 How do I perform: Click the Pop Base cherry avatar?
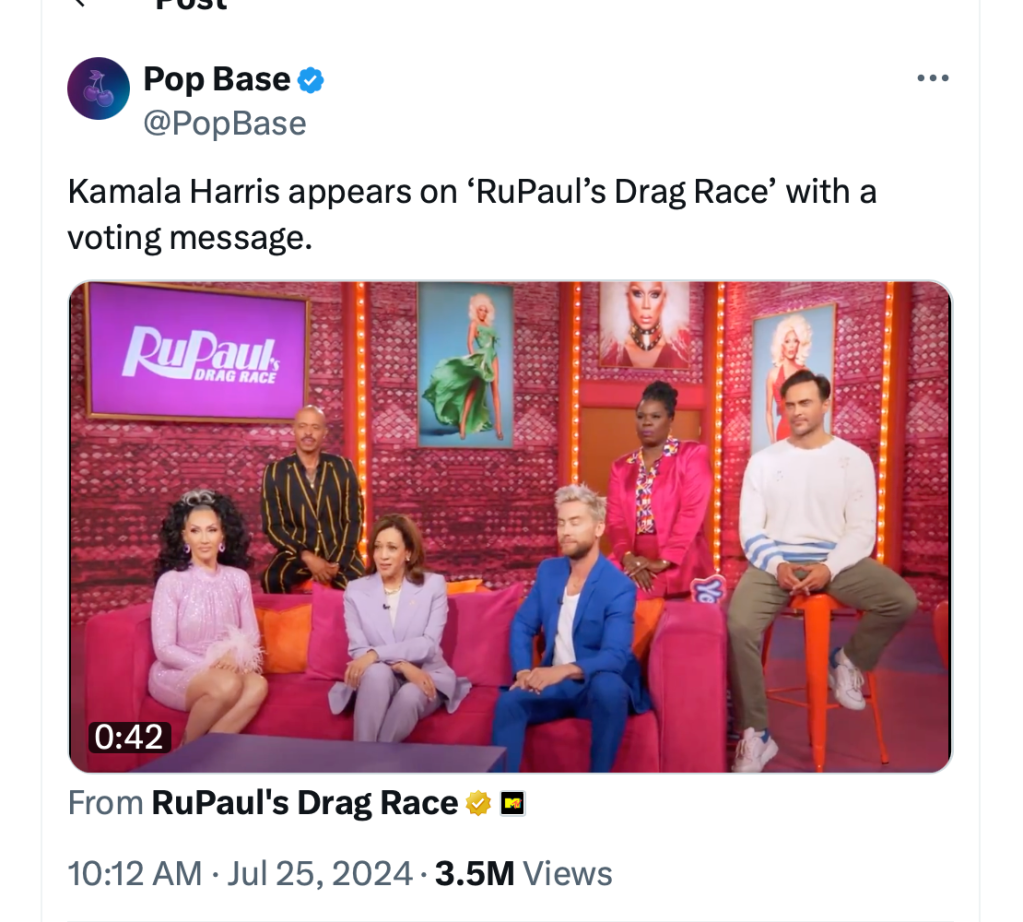point(99,89)
